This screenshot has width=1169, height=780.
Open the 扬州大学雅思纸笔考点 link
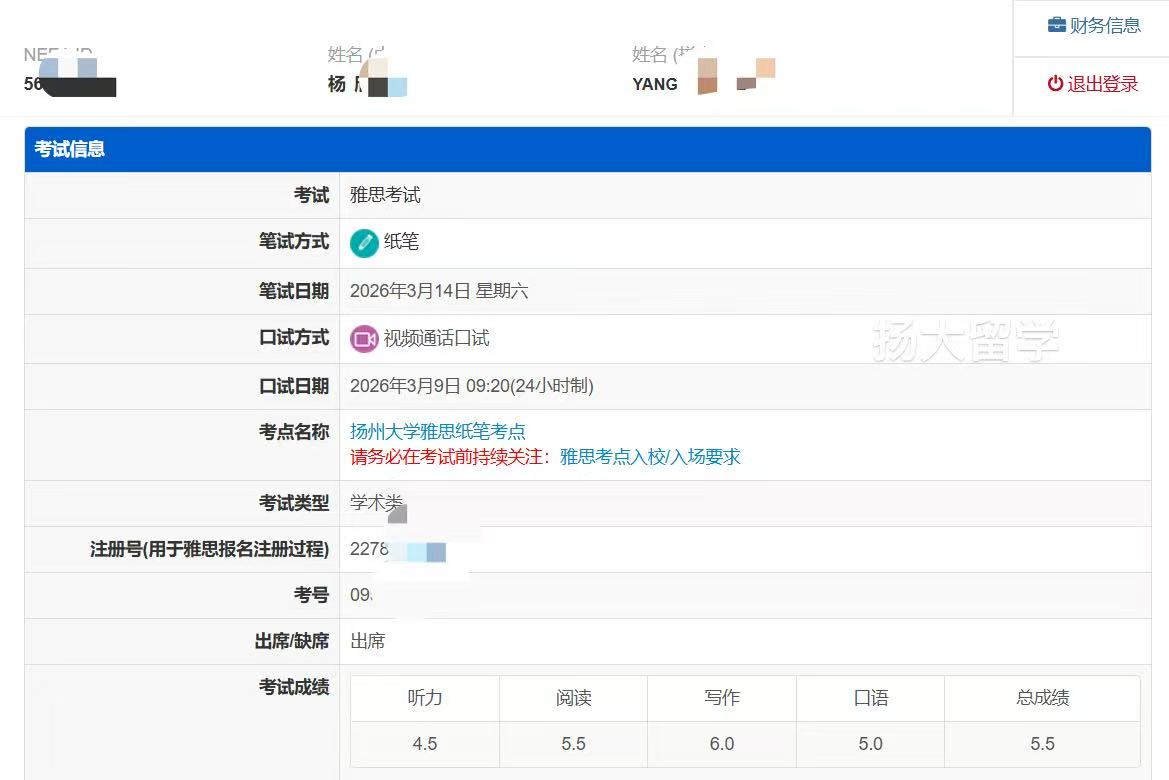point(437,431)
